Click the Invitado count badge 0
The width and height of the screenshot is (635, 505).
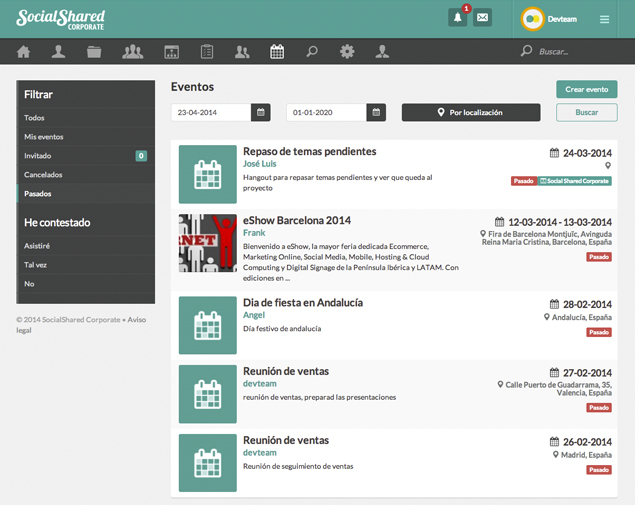click(x=141, y=156)
